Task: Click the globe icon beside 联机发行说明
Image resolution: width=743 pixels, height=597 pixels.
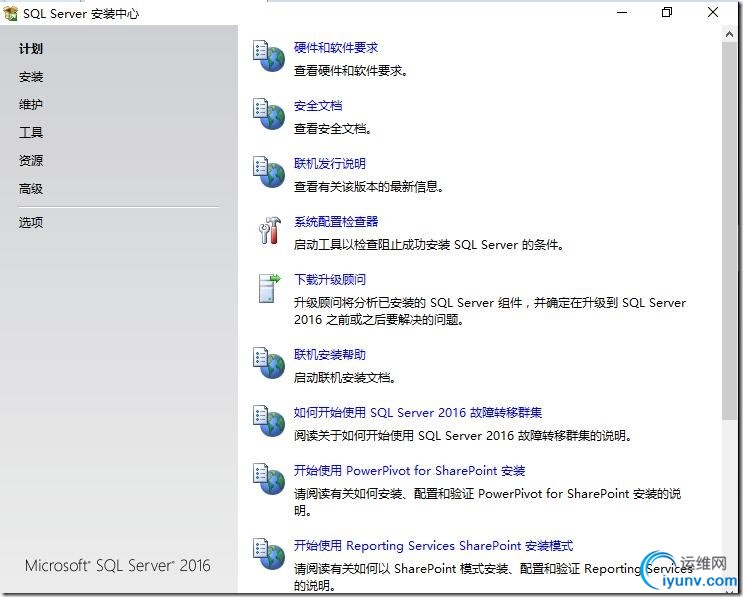Action: click(269, 172)
